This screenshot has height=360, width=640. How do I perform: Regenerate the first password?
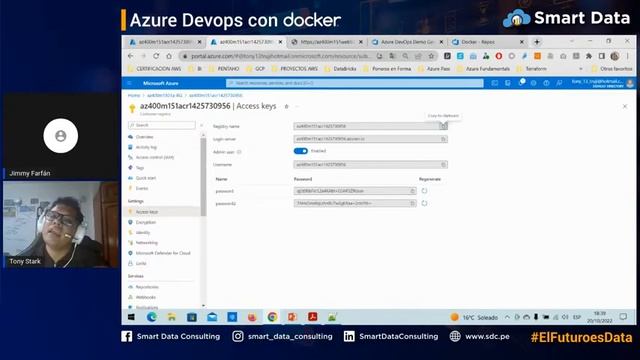click(x=424, y=191)
